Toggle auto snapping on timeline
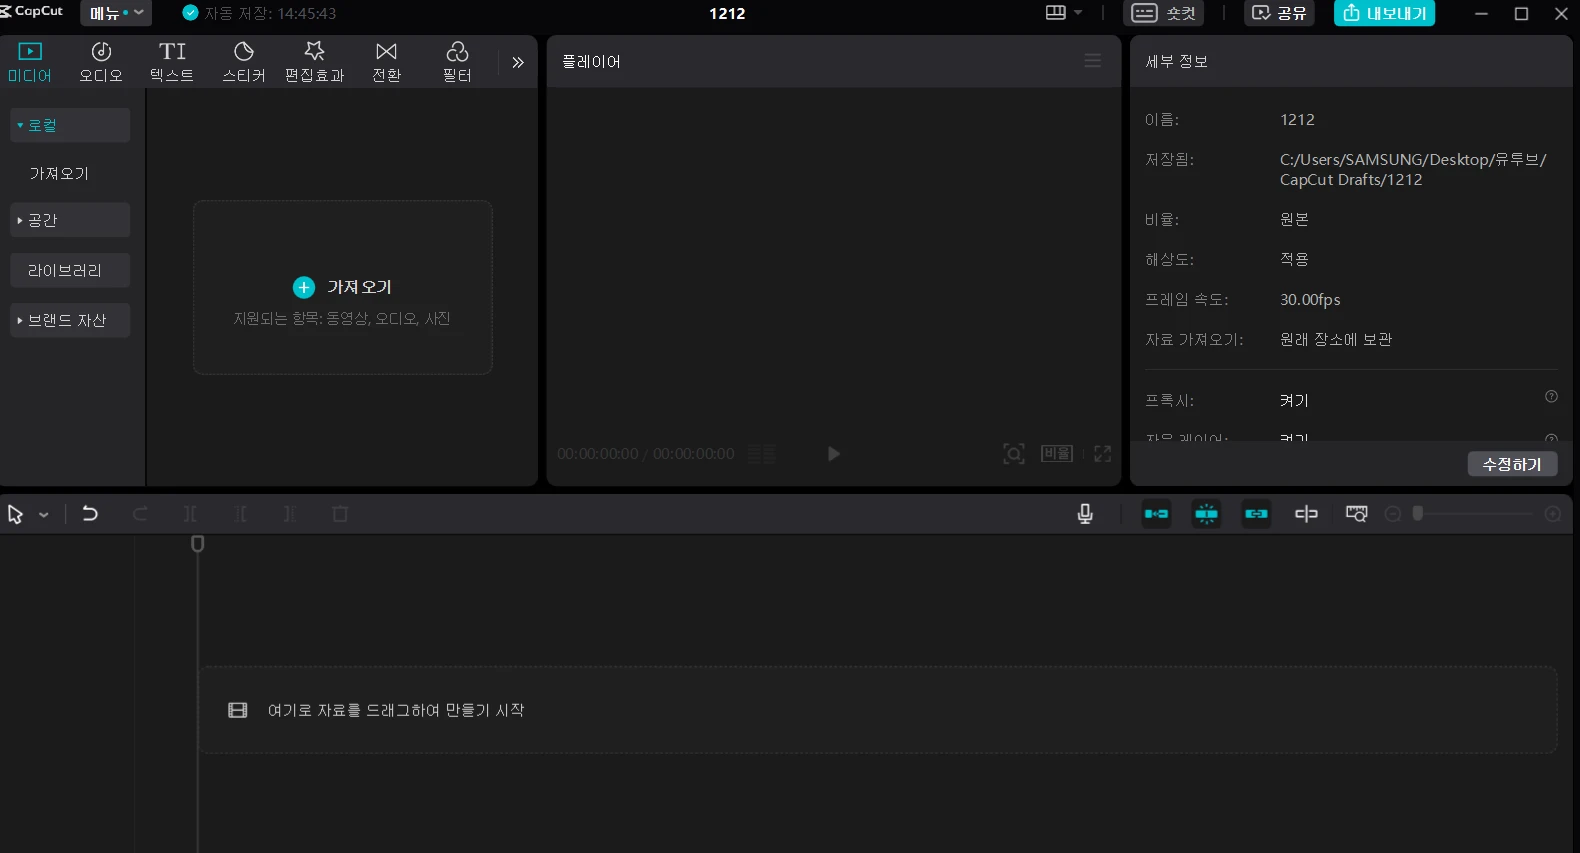 tap(1206, 514)
